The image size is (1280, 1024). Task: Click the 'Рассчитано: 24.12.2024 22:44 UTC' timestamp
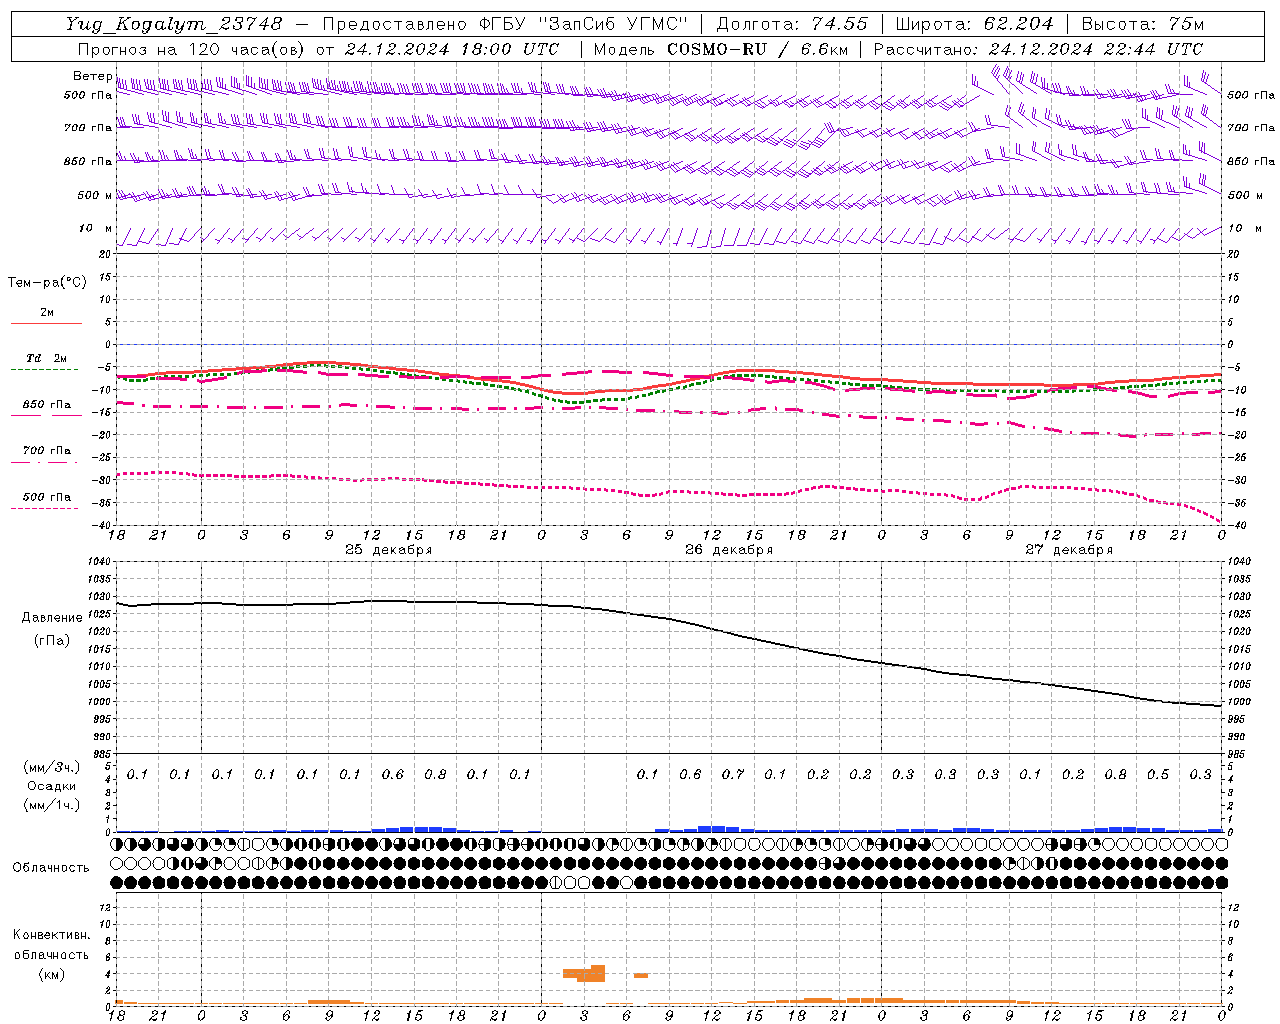click(1038, 49)
